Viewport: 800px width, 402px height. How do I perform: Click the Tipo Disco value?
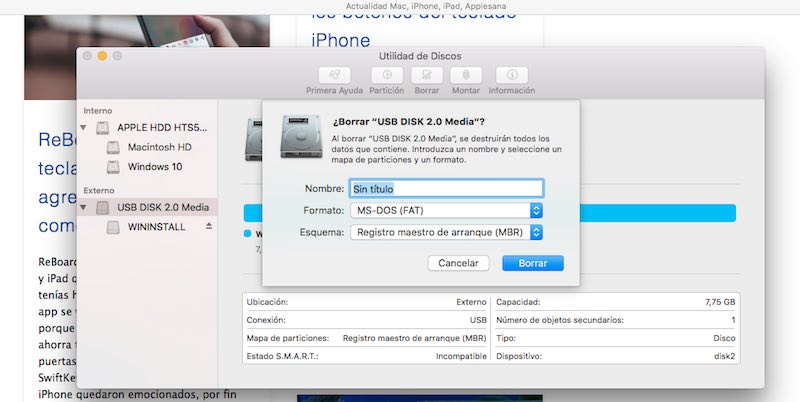click(724, 338)
